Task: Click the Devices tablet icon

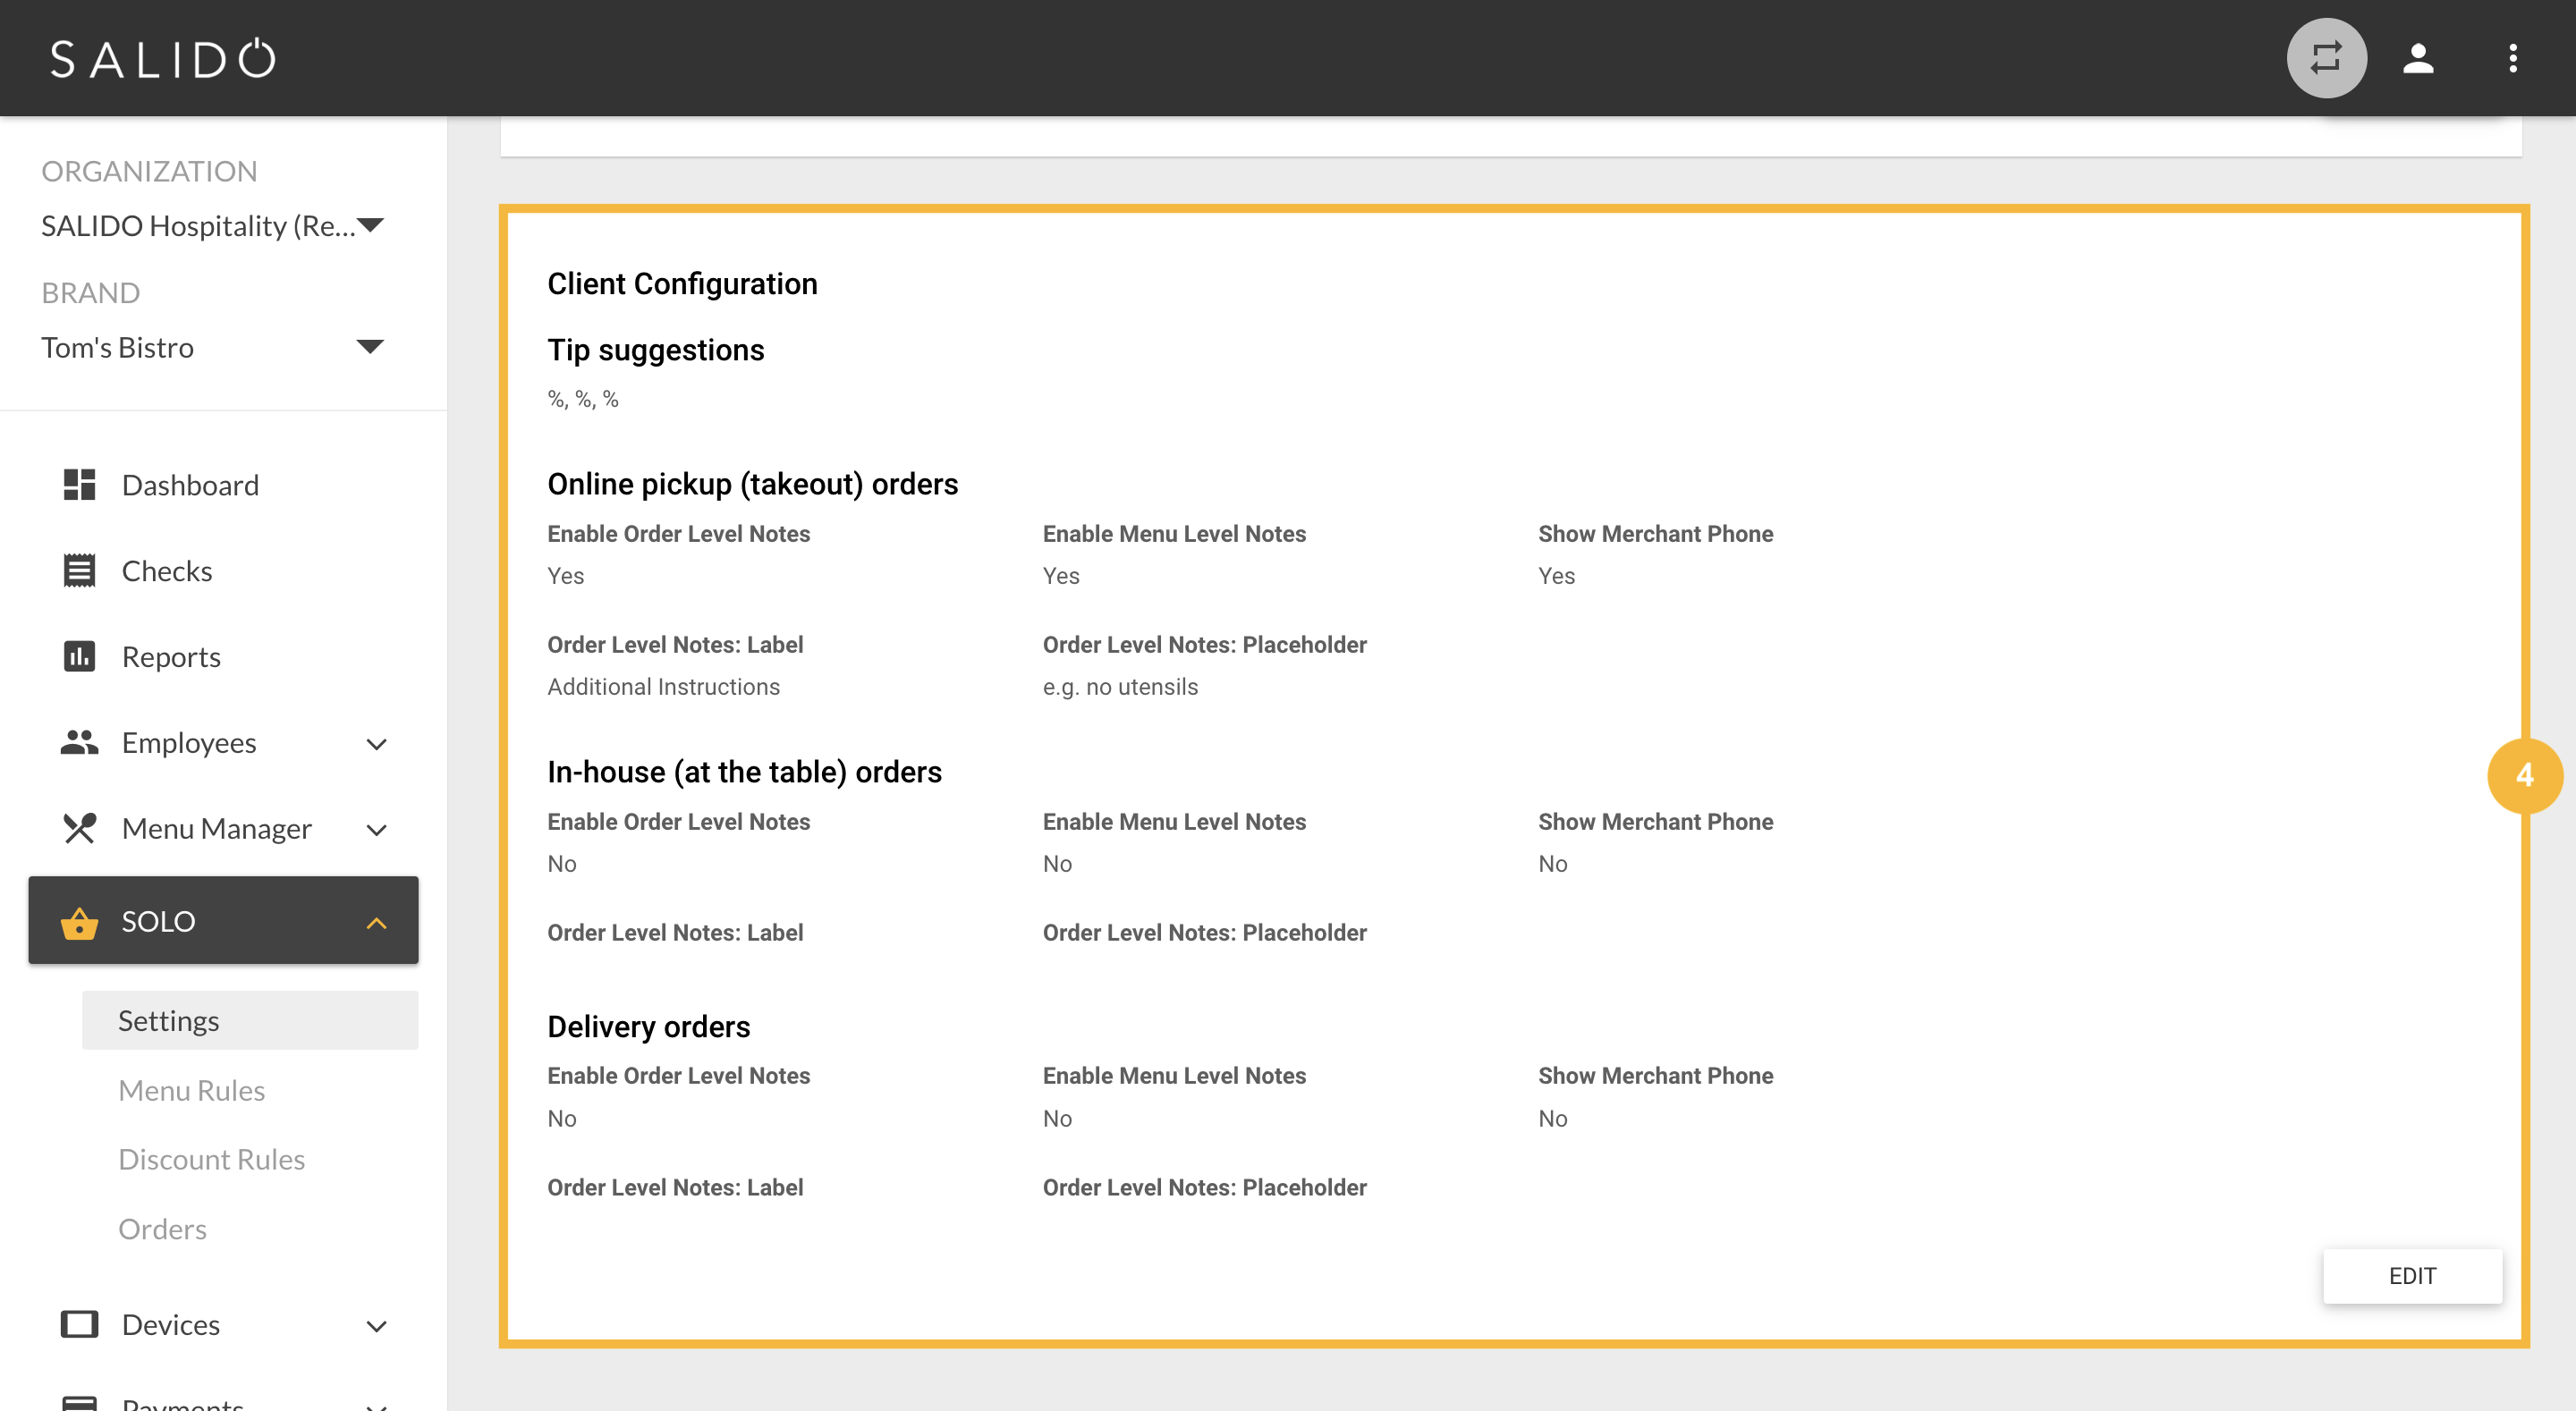Action: 79,1325
